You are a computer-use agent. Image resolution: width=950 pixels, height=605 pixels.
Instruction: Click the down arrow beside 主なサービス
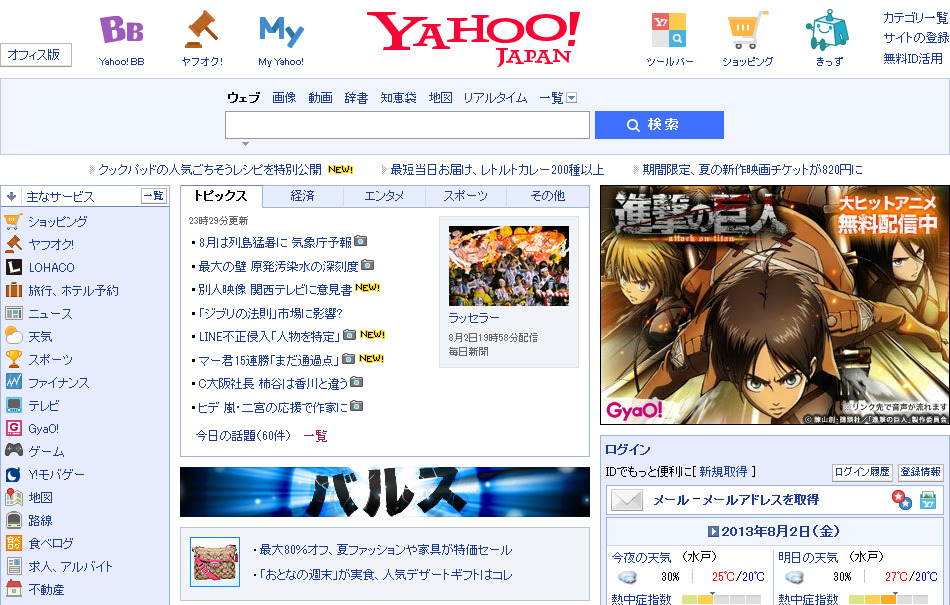pos(12,196)
